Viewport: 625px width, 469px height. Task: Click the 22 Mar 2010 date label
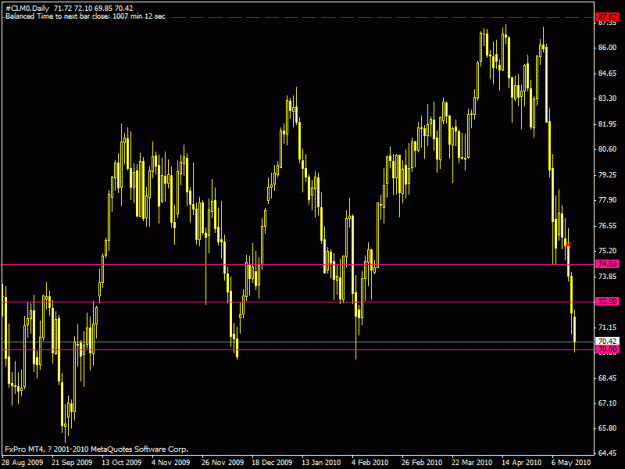[x=472, y=462]
